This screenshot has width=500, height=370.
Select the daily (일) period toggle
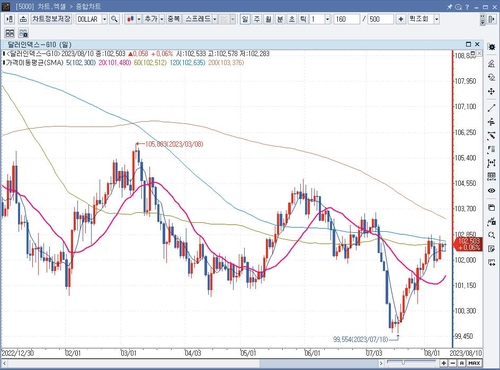[245, 19]
